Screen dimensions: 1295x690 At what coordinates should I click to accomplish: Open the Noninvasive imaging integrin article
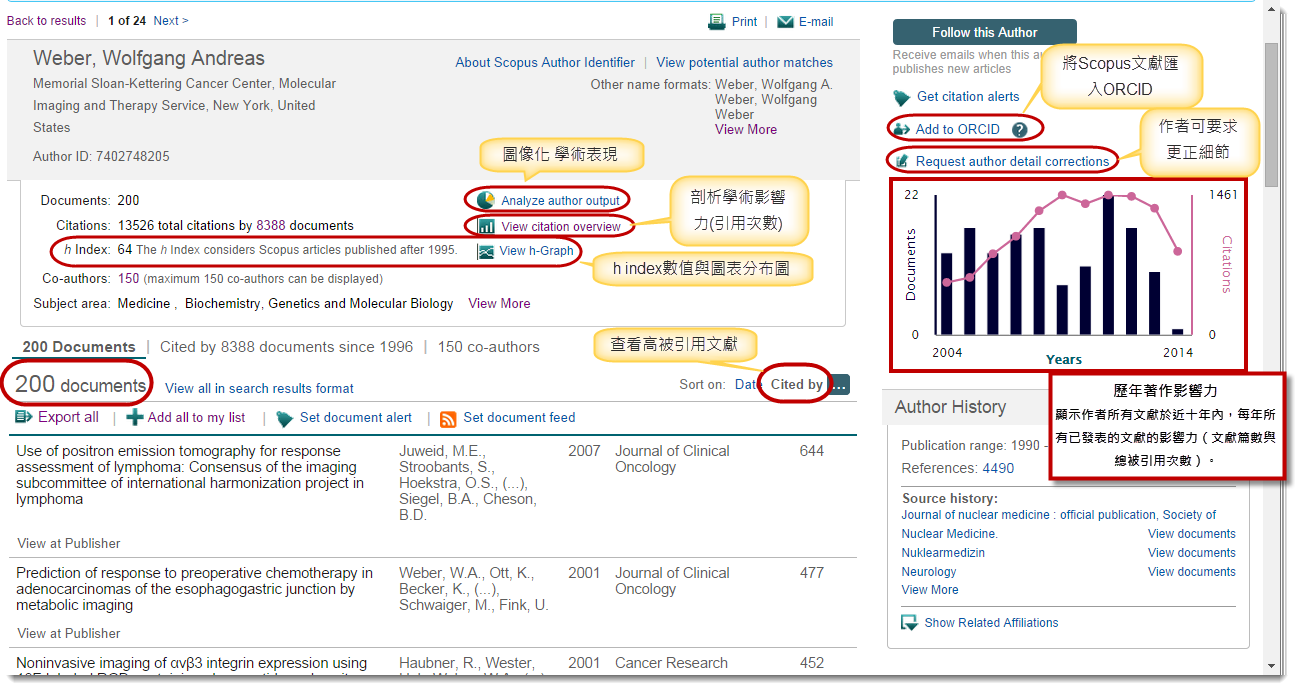pyautogui.click(x=192, y=670)
